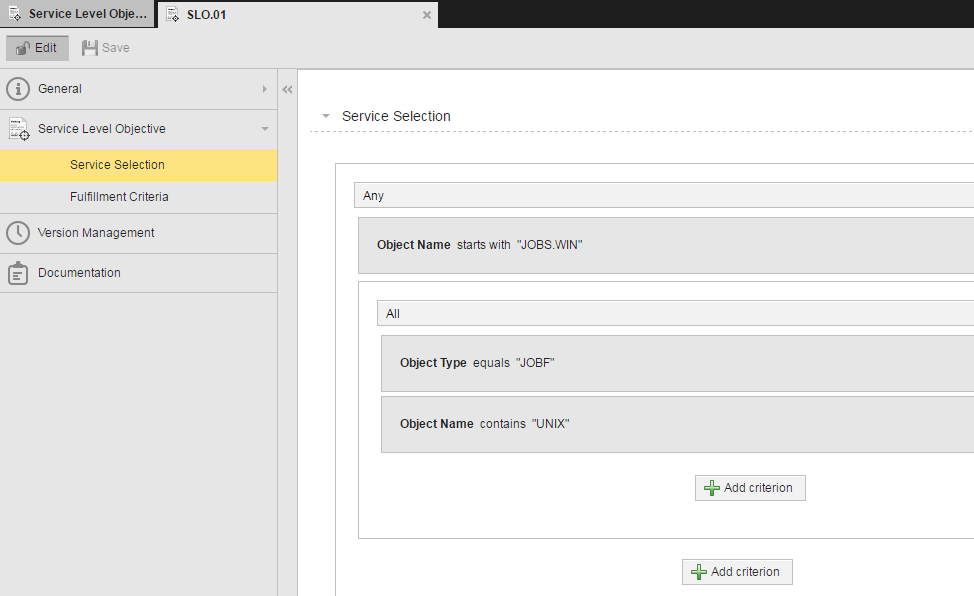Click the green plus on the bottom Add criterion
974x596 pixels.
[x=698, y=571]
